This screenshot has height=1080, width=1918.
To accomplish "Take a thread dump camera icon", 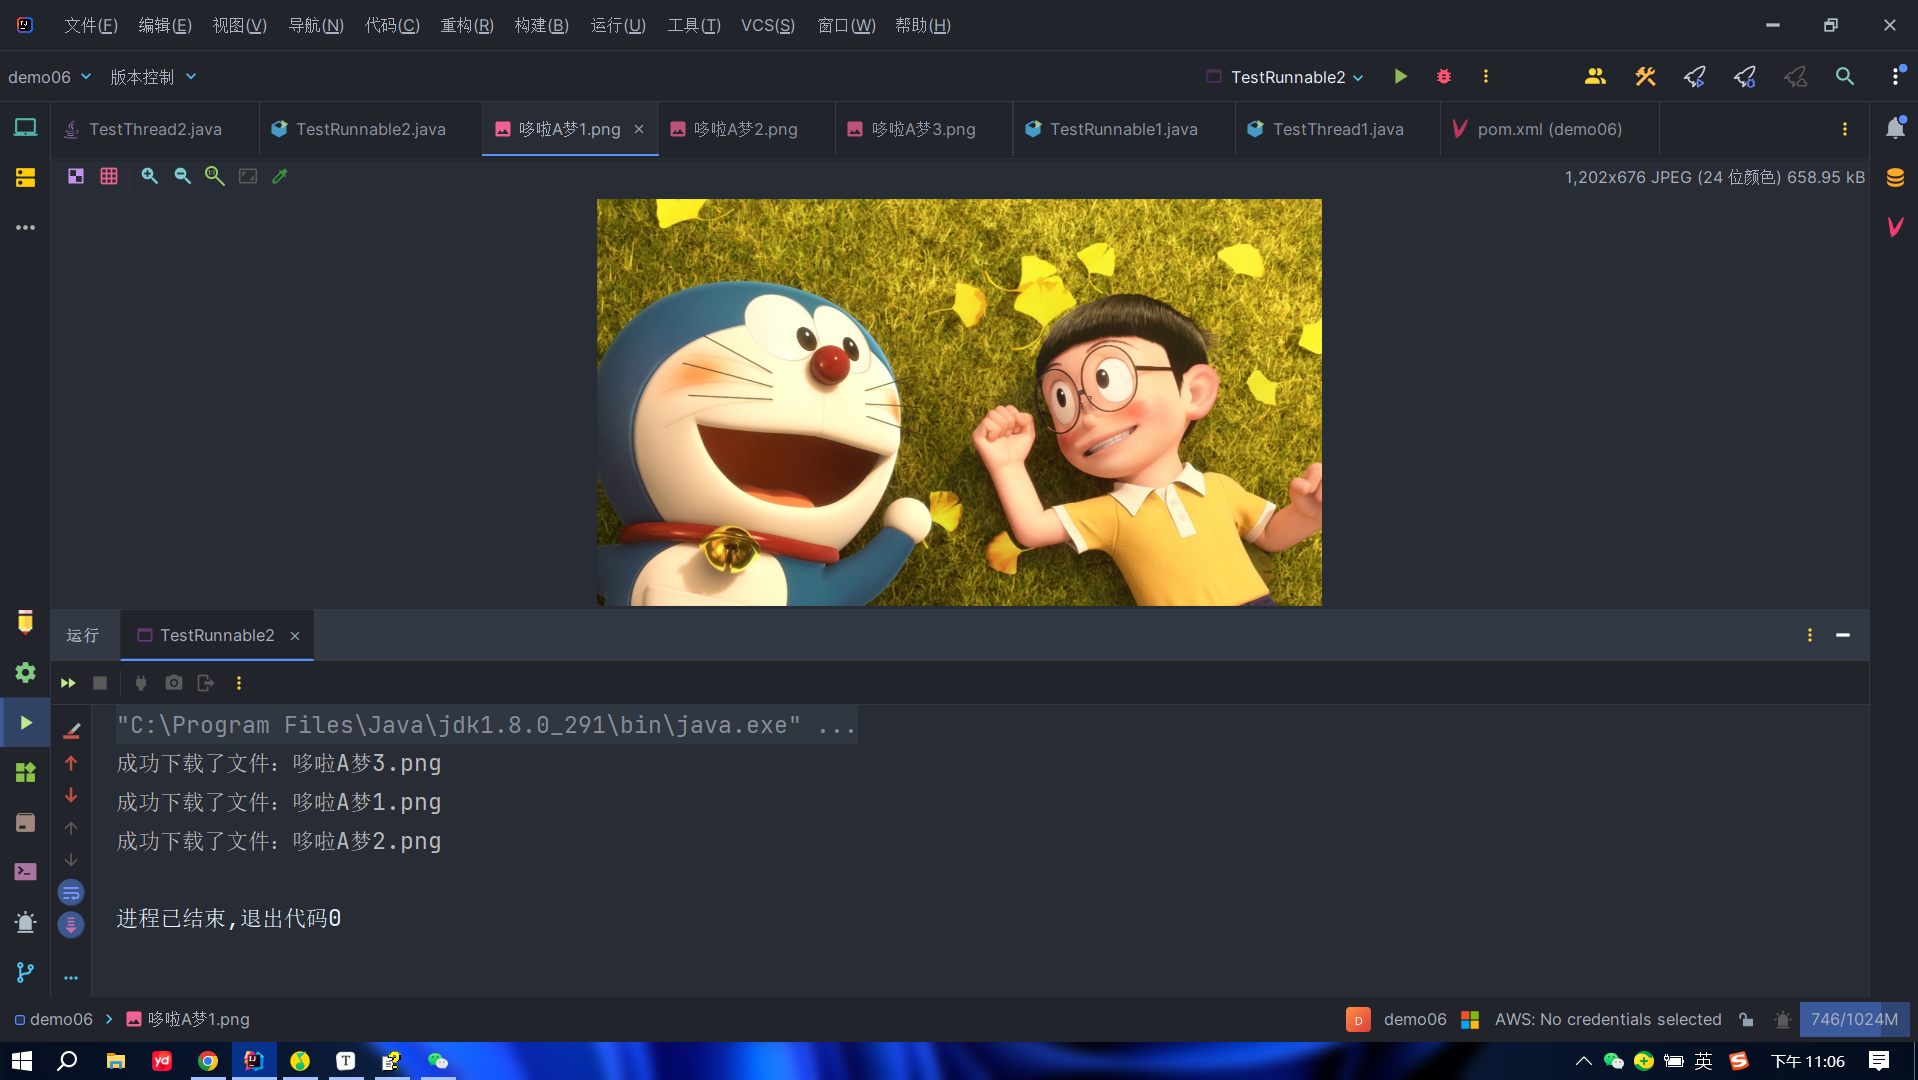I will [x=174, y=683].
